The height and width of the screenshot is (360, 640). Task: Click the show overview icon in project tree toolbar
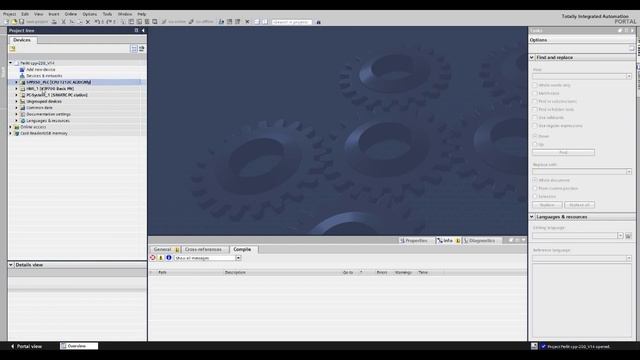click(134, 49)
